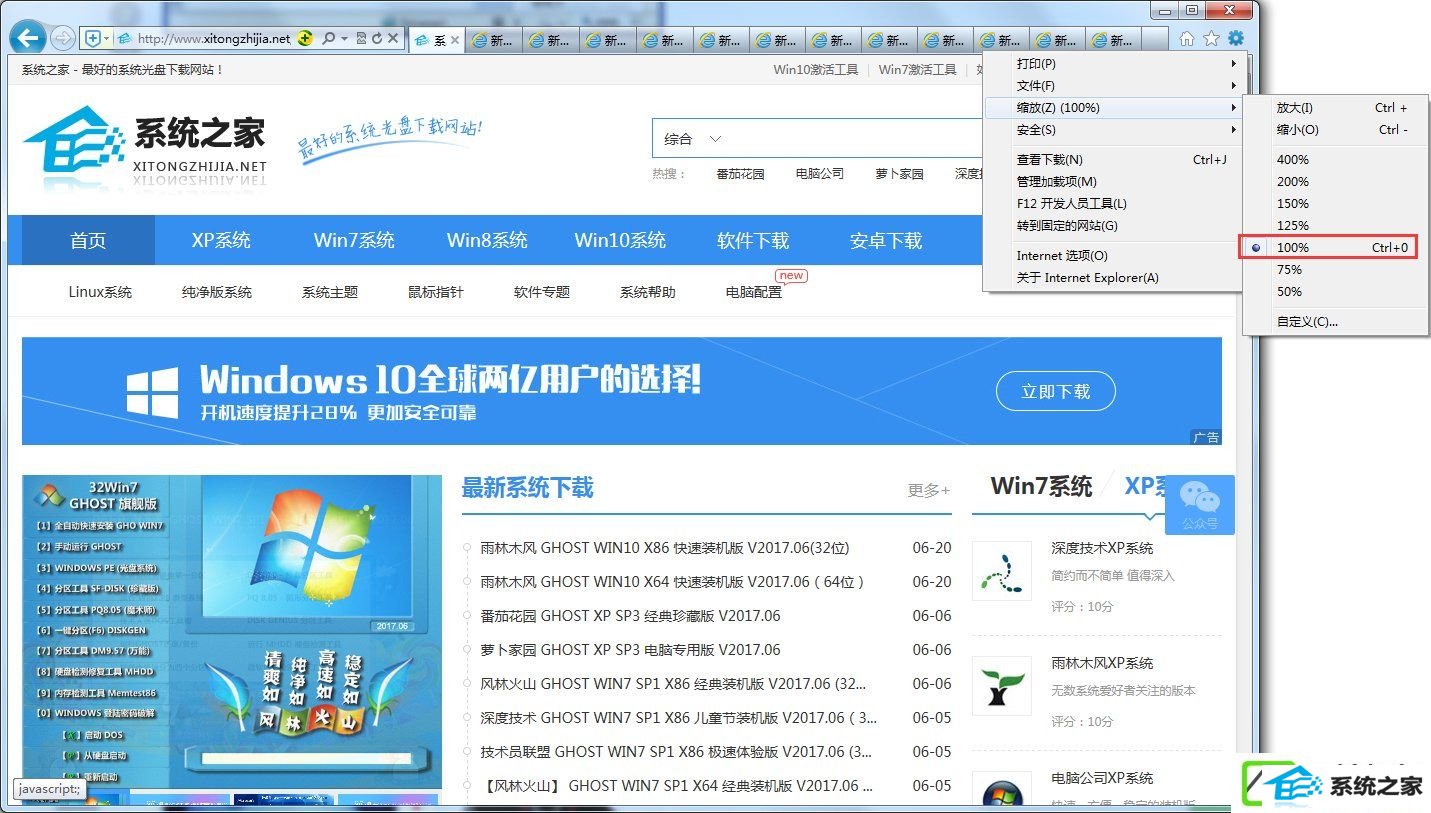The image size is (1431, 813).
Task: Click hot search link 萝卜家园
Action: 899,174
